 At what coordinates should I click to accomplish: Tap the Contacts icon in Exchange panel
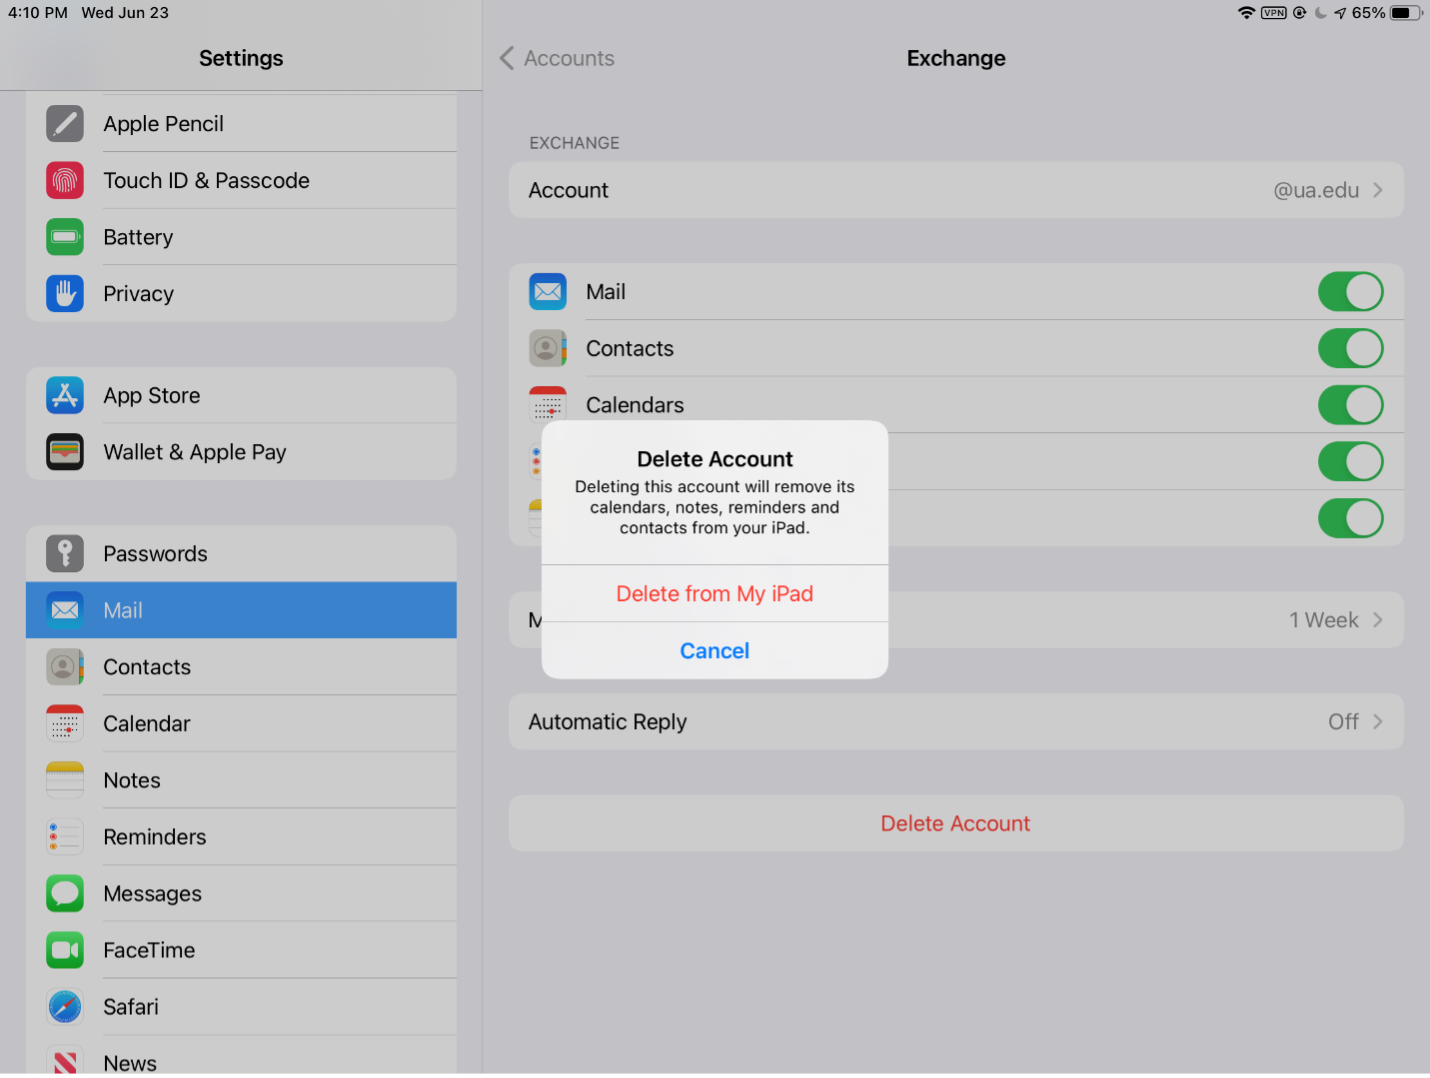point(548,349)
